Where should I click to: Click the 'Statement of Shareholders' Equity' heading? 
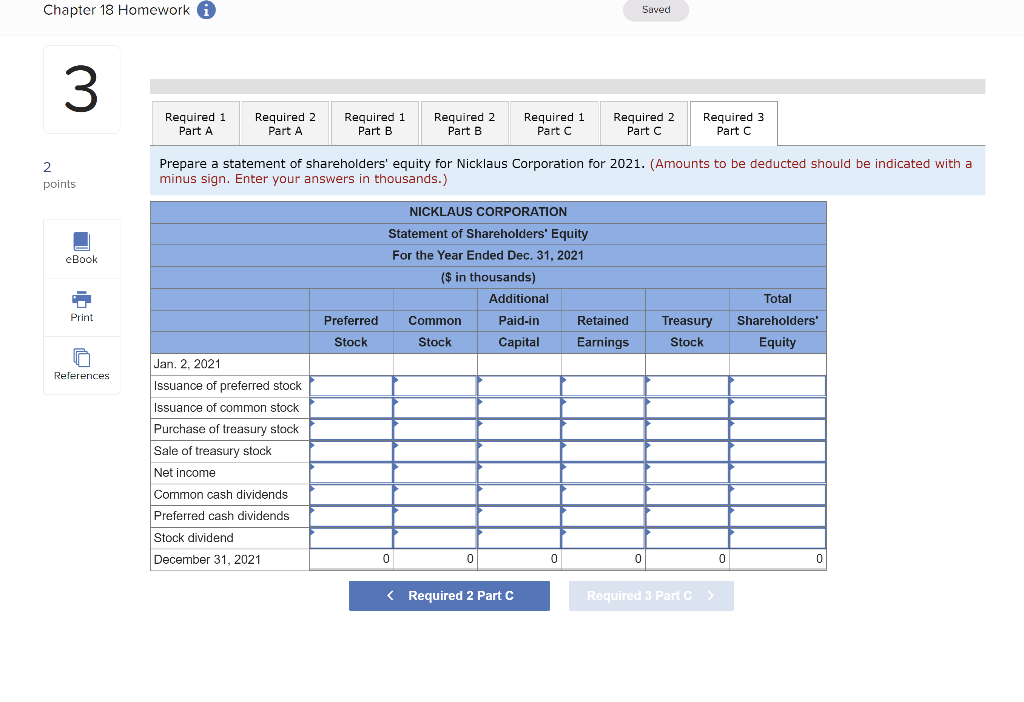488,234
